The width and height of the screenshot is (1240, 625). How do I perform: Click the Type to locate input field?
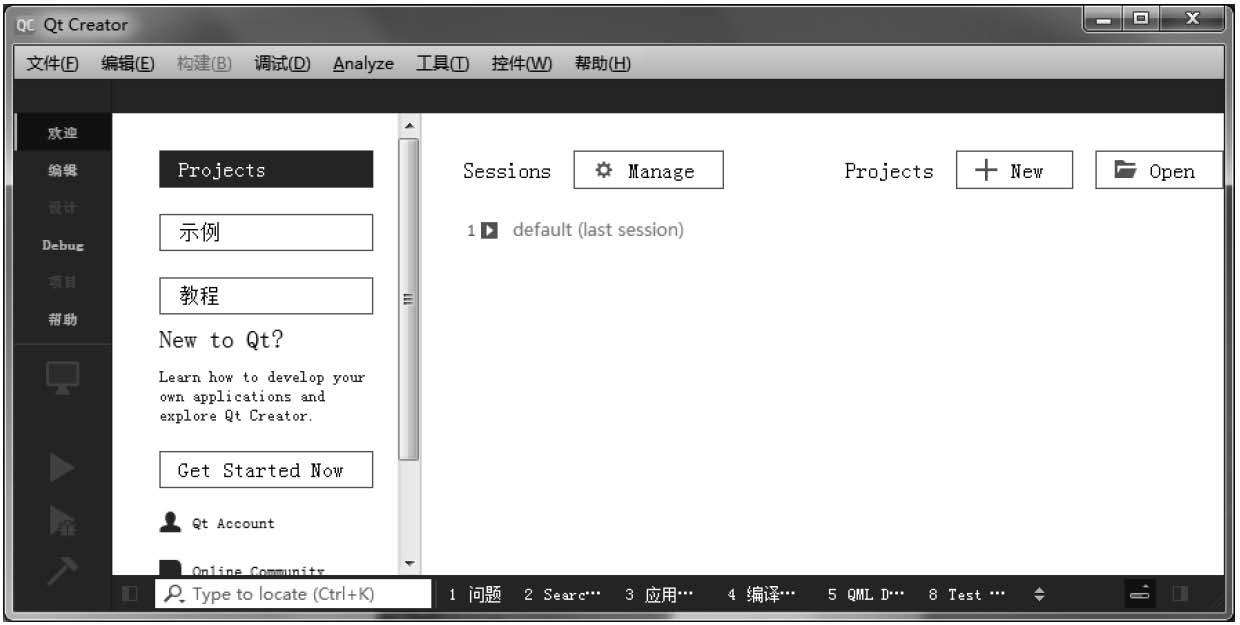pos(294,594)
